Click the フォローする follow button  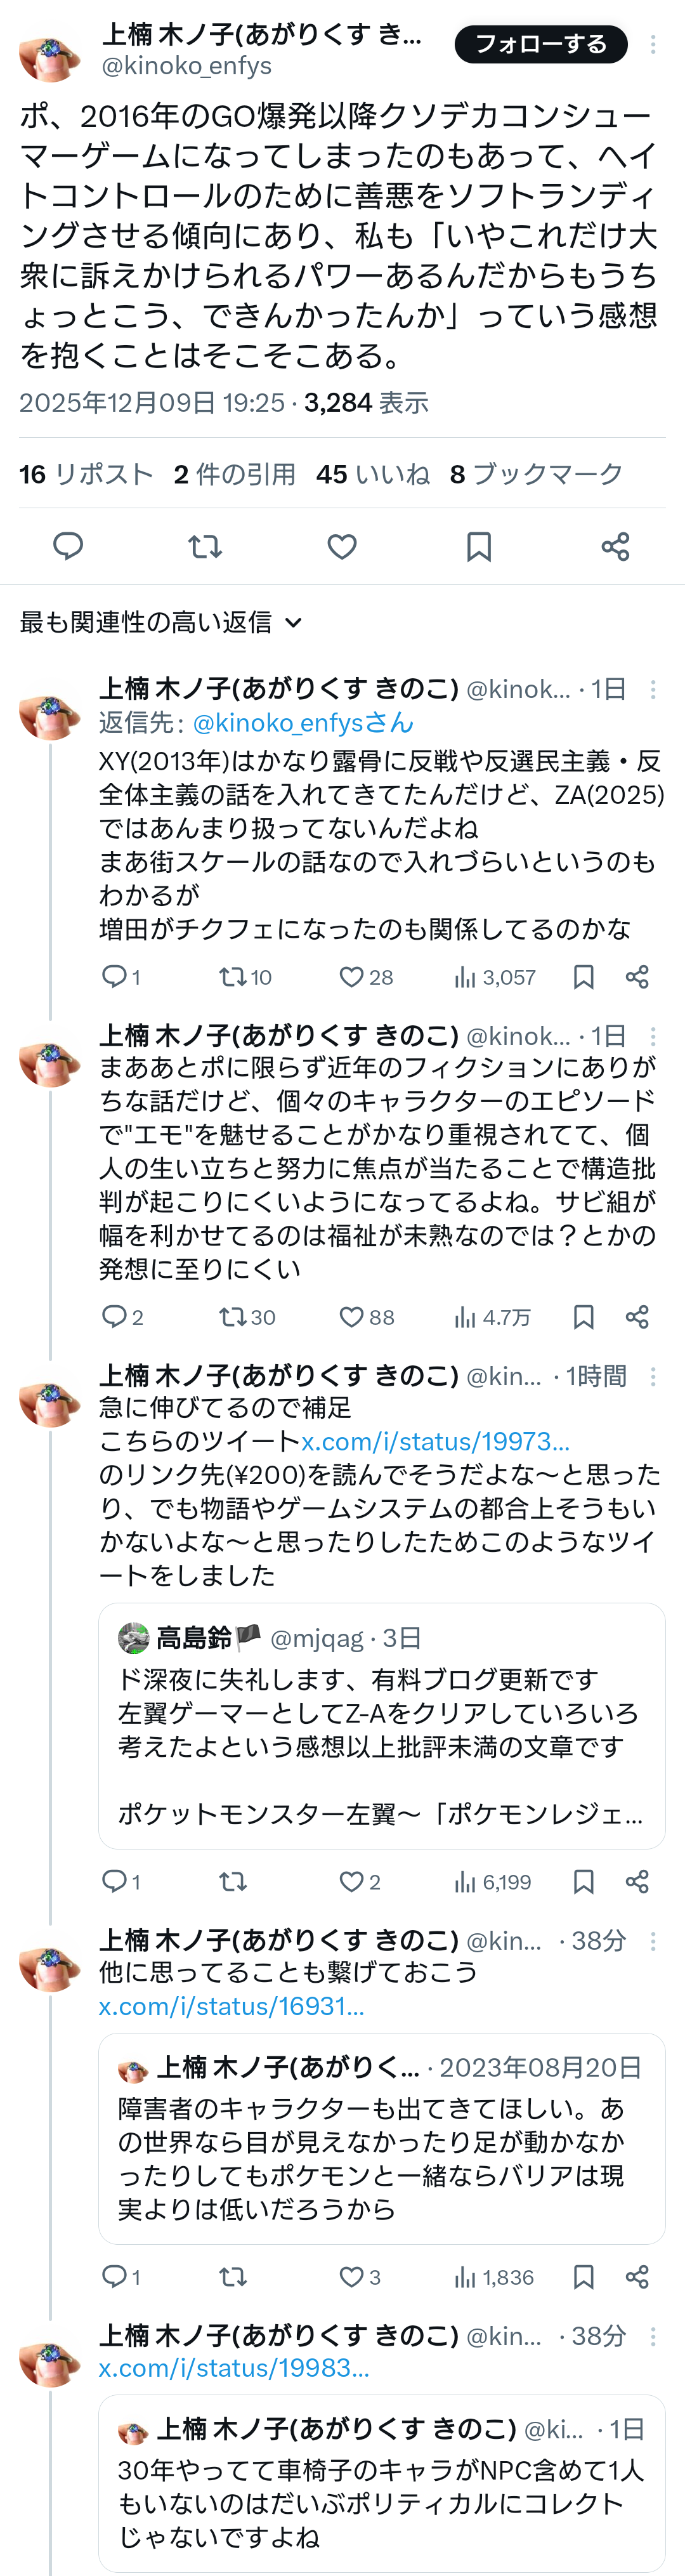coord(540,44)
